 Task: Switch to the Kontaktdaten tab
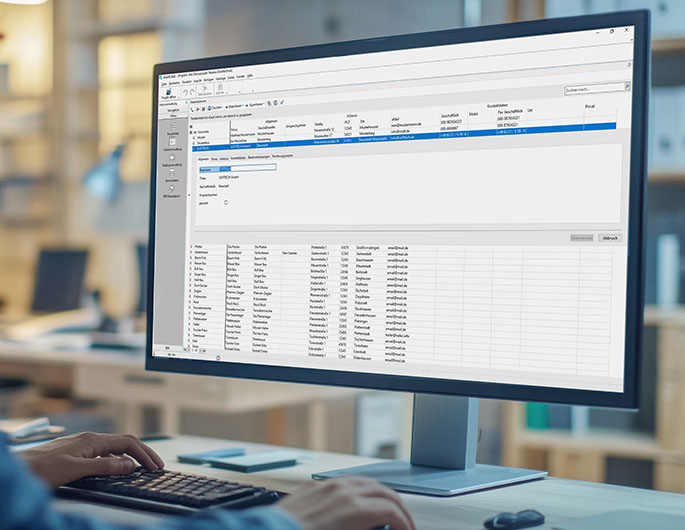pyautogui.click(x=238, y=158)
